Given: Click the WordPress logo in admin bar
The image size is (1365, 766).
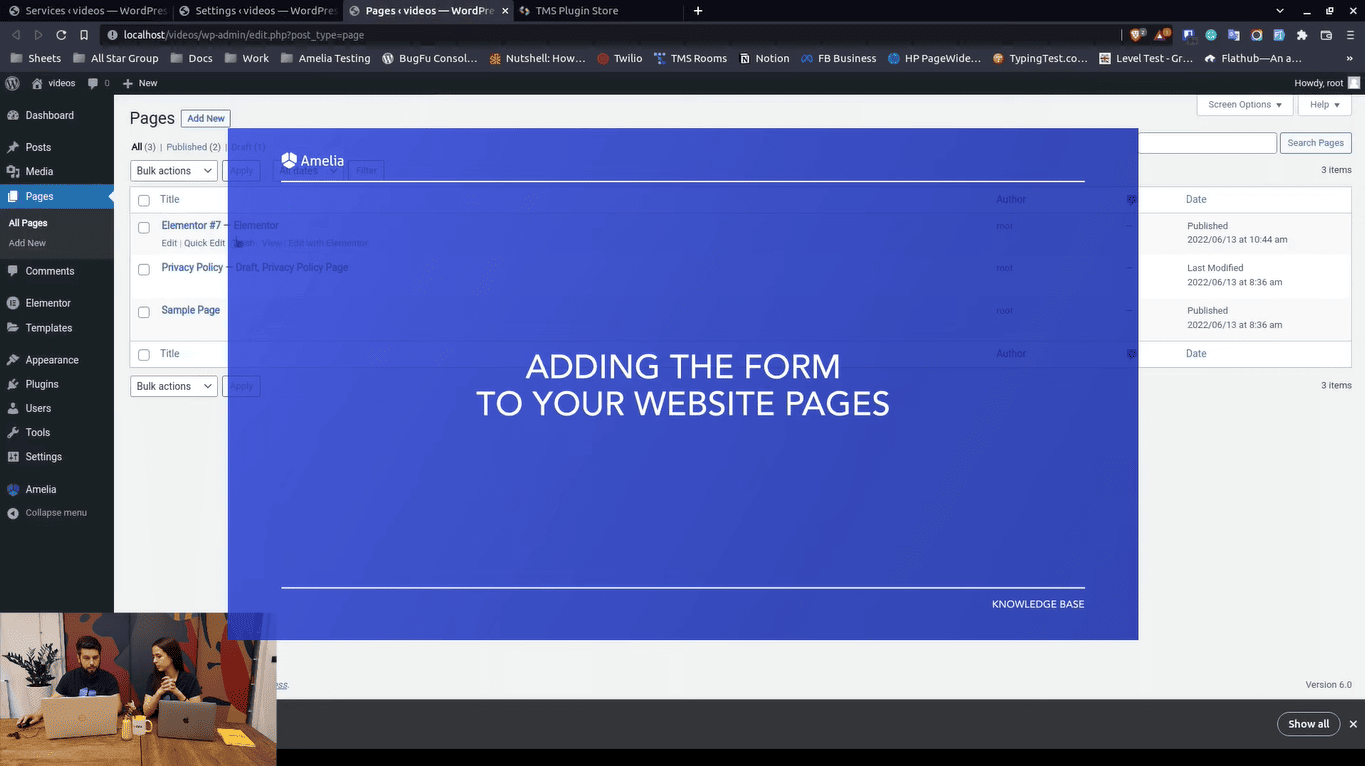Looking at the screenshot, I should (14, 83).
